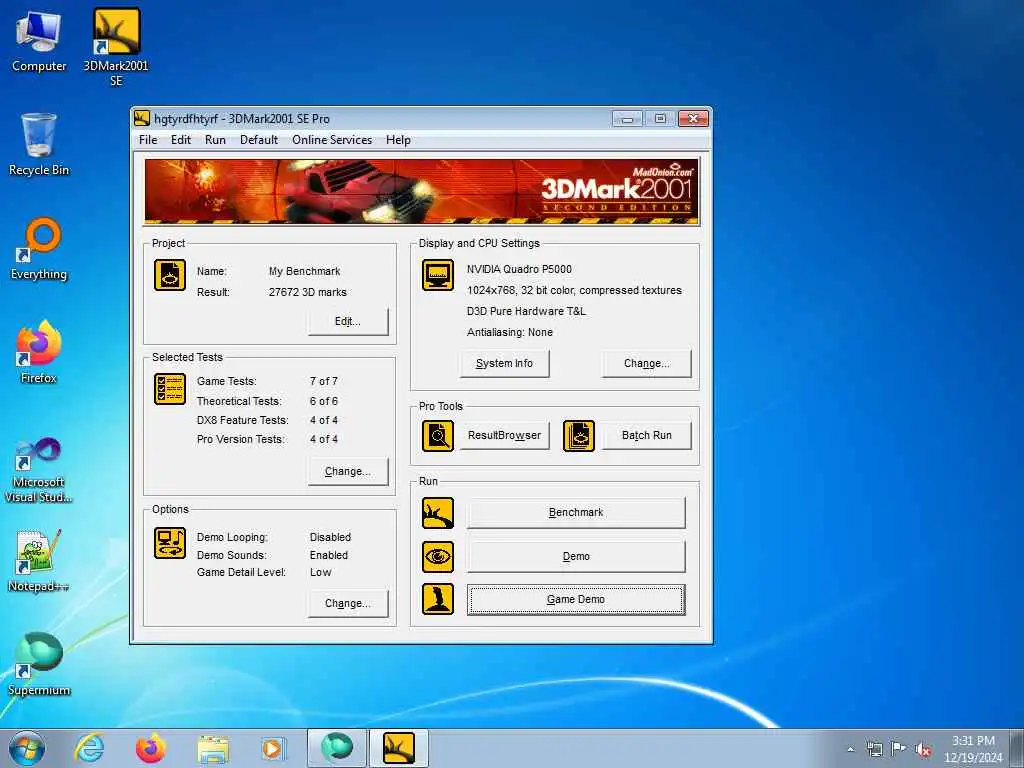Click the Options music-monitor icon

coord(170,543)
